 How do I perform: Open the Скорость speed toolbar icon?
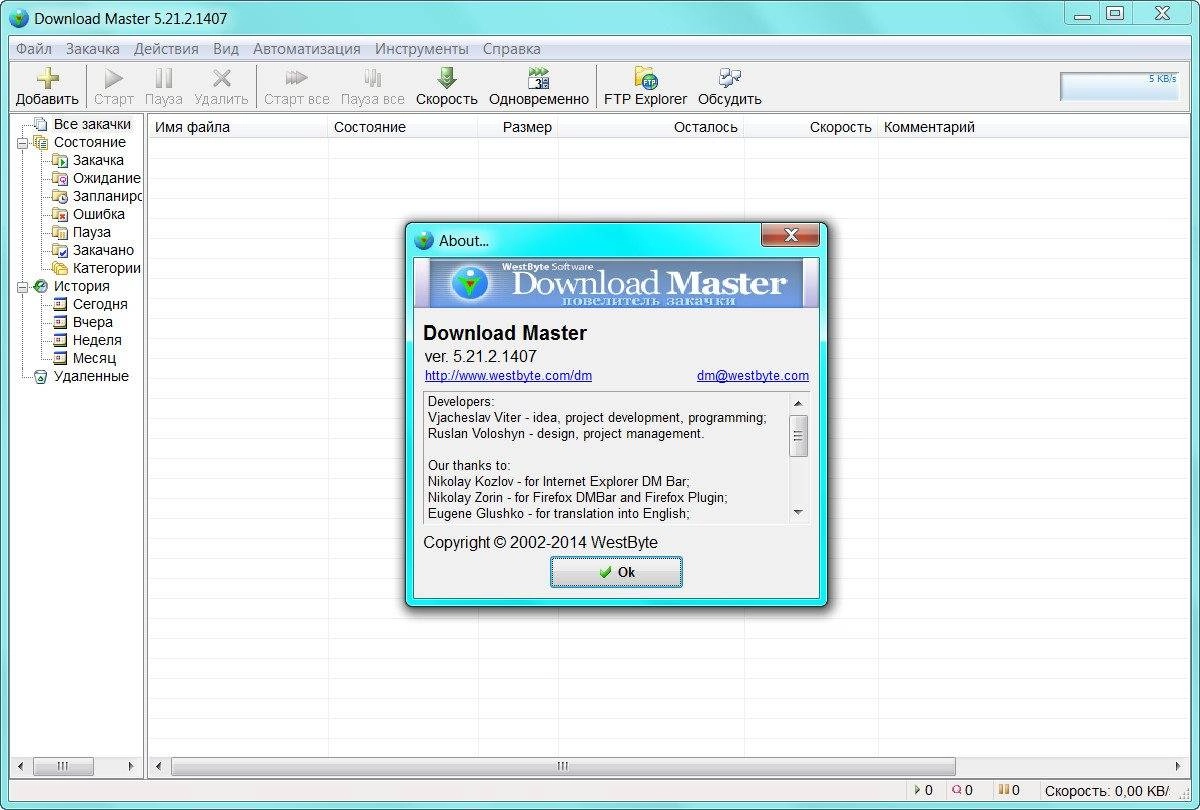pos(447,87)
